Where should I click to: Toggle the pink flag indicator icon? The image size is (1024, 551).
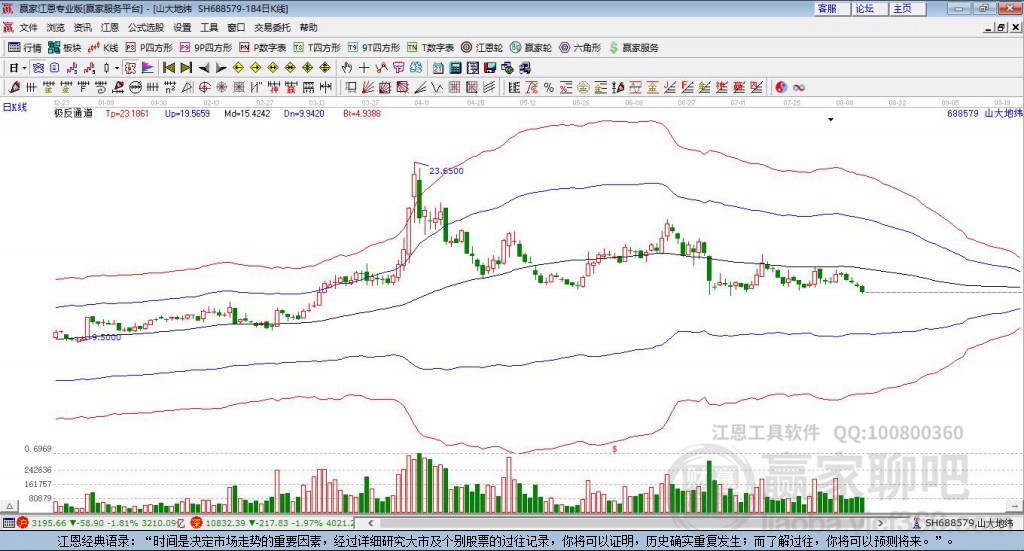coord(148,68)
